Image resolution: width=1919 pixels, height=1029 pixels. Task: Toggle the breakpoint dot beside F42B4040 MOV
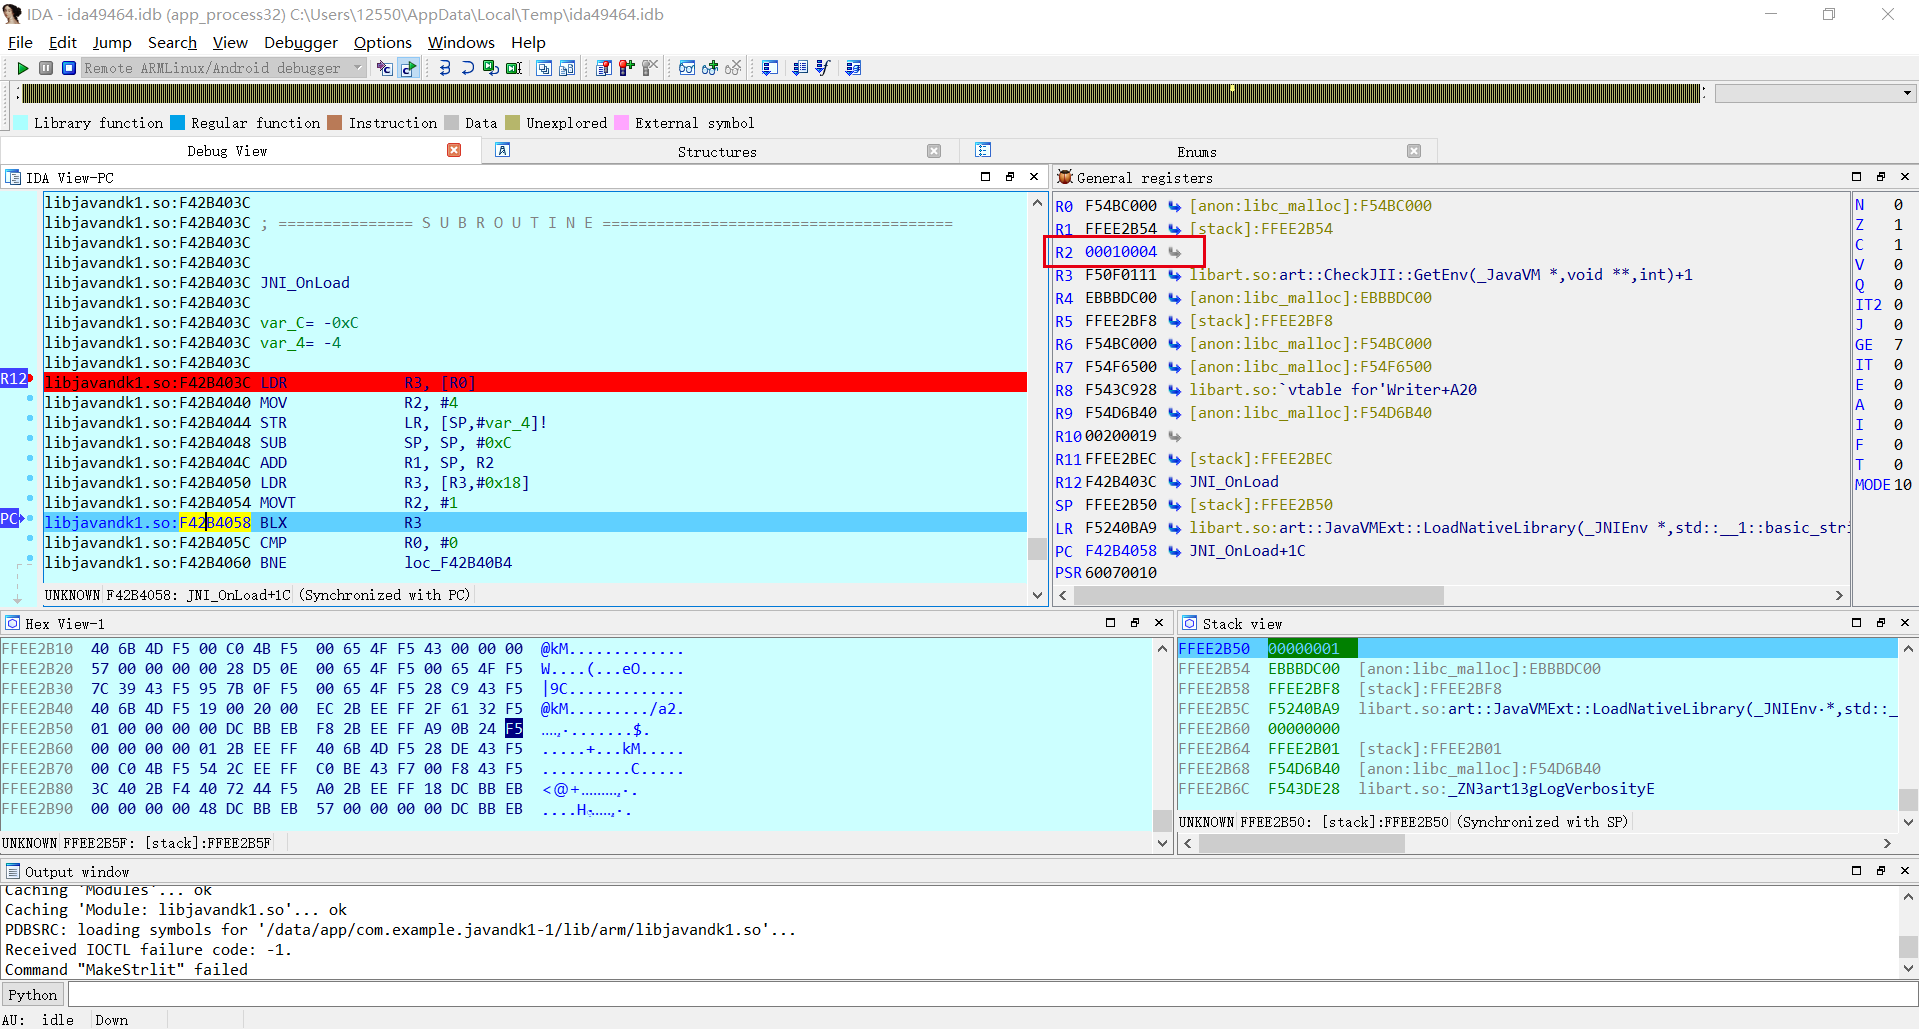tap(30, 399)
